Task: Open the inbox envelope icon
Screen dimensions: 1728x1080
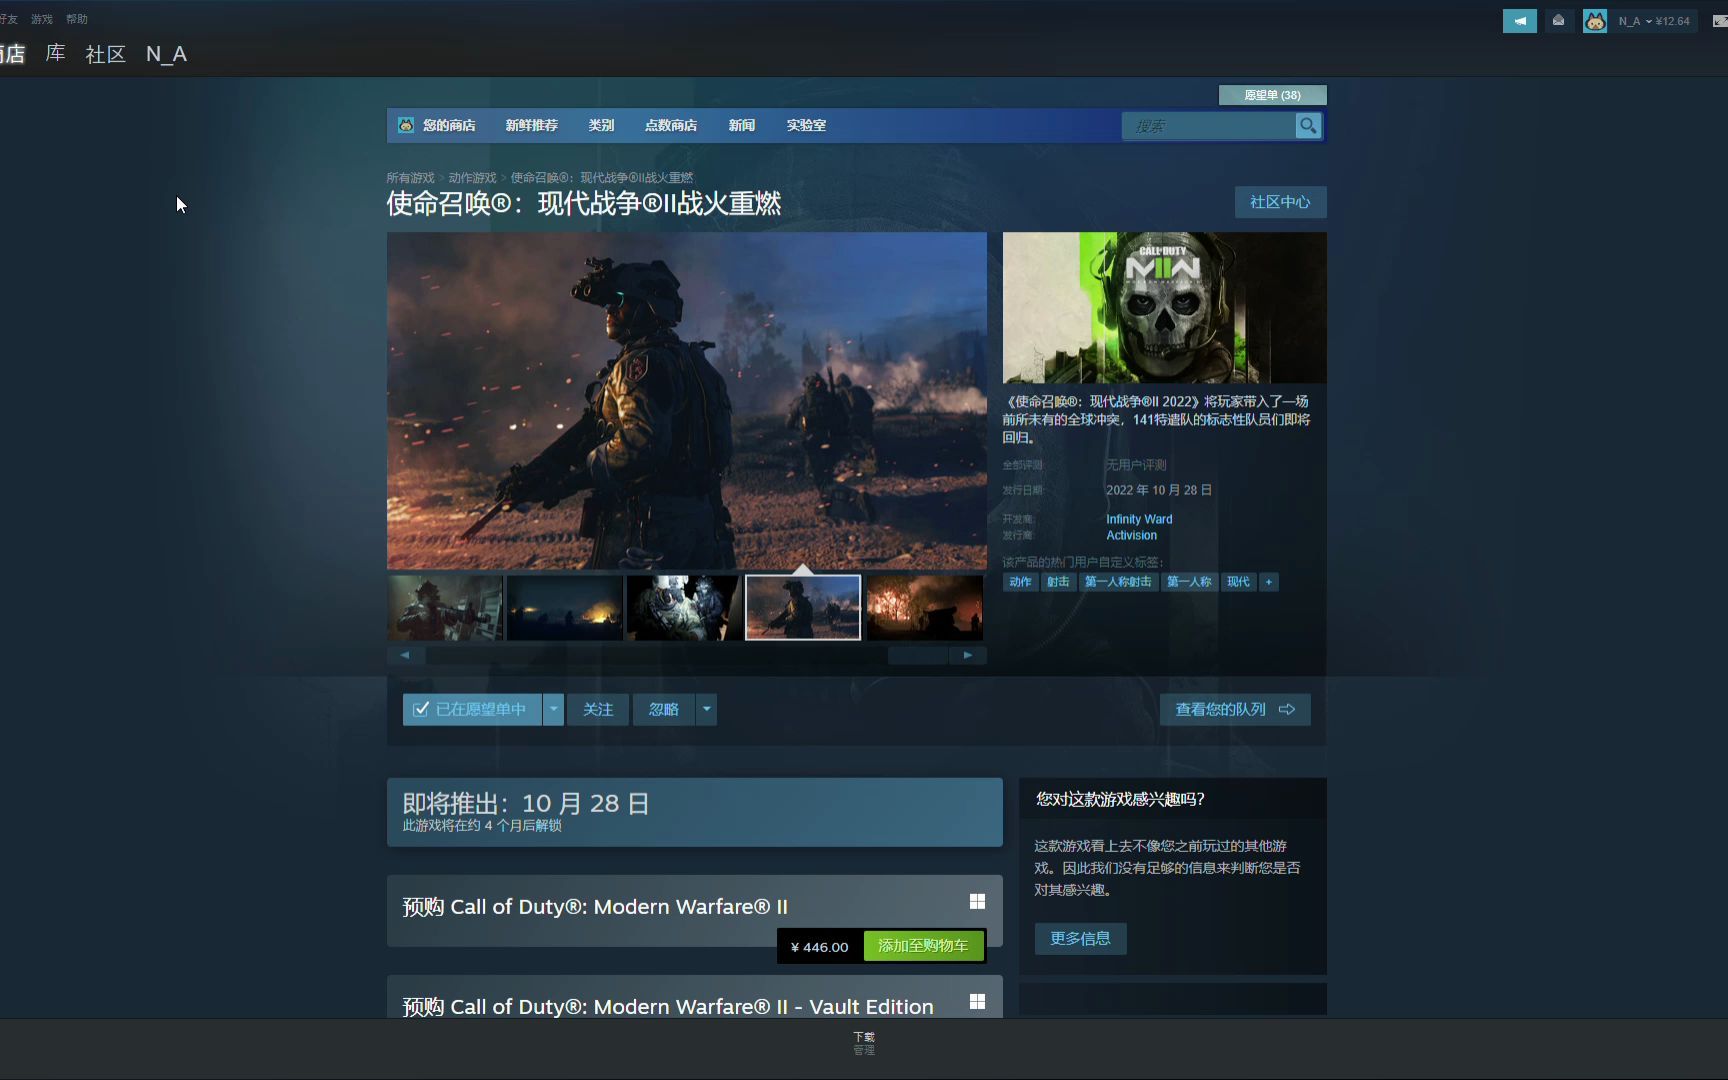Action: click(x=1558, y=21)
